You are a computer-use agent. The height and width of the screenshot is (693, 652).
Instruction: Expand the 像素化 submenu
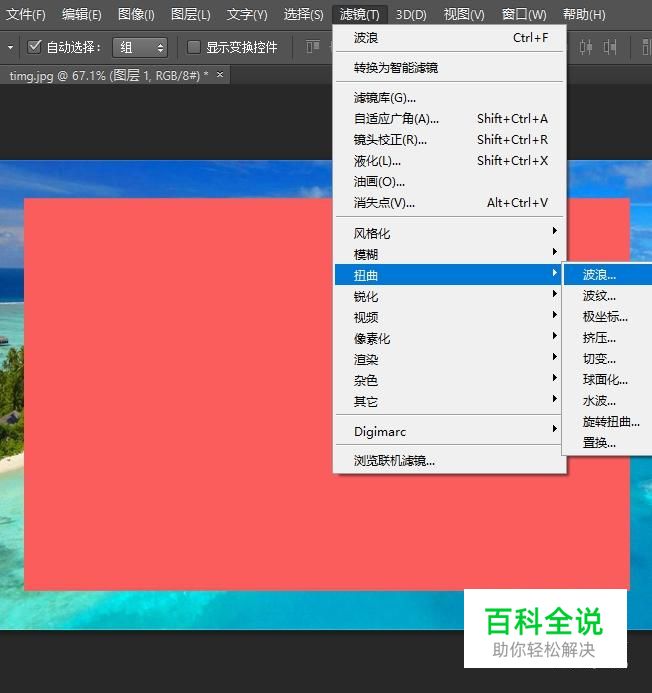pos(450,338)
